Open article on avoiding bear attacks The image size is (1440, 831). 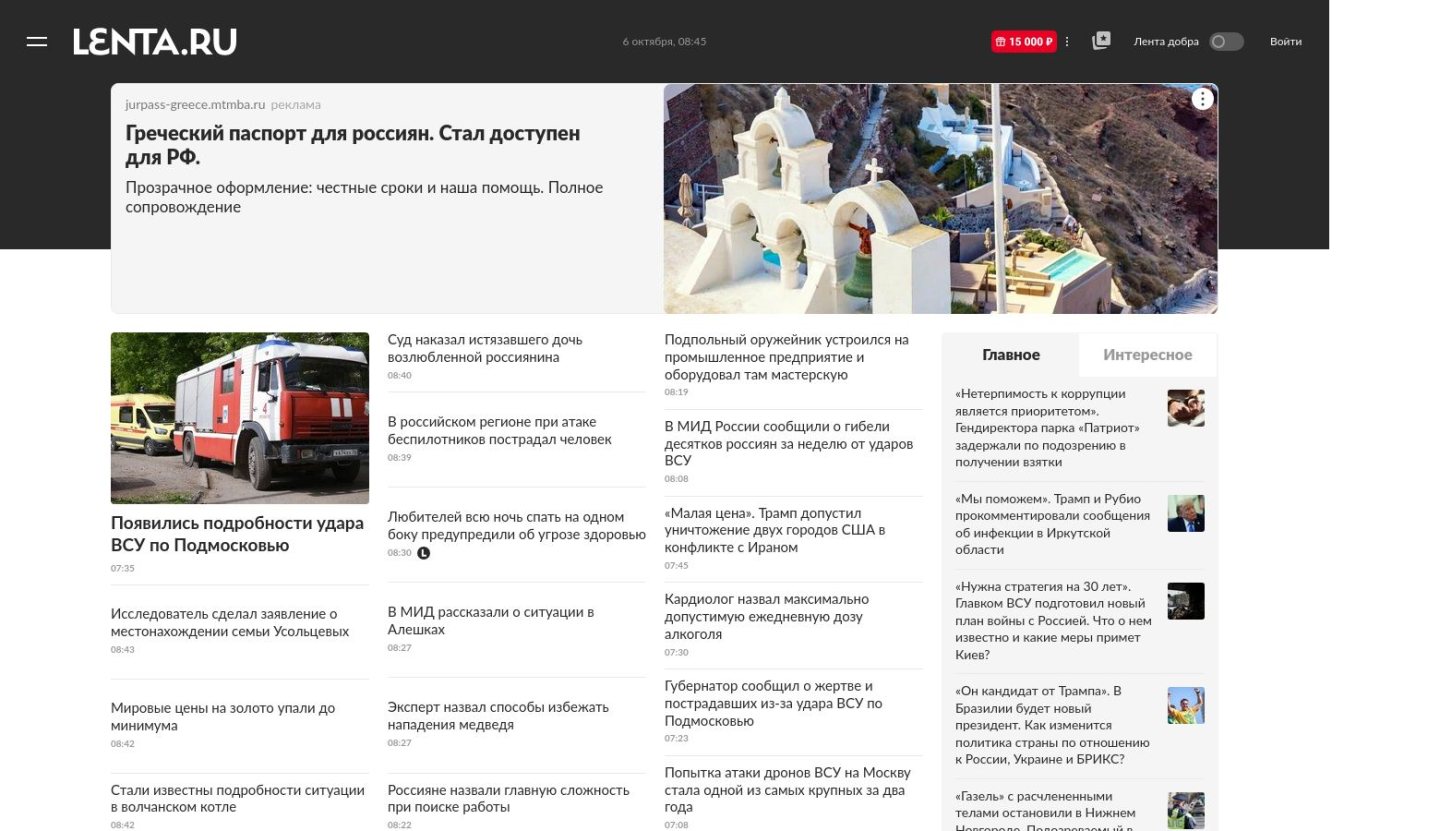click(498, 715)
